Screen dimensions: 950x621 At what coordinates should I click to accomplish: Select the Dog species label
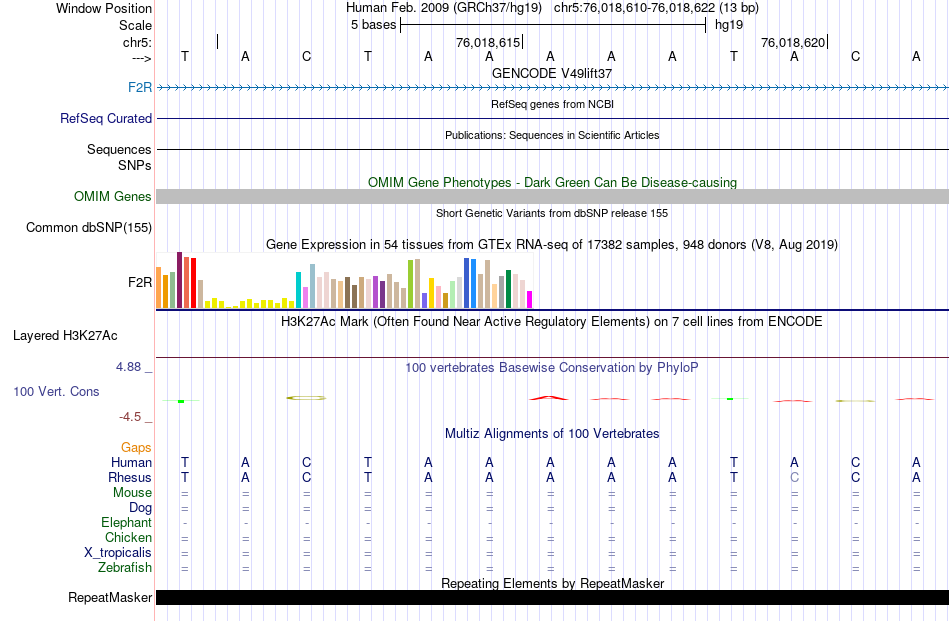tap(141, 508)
